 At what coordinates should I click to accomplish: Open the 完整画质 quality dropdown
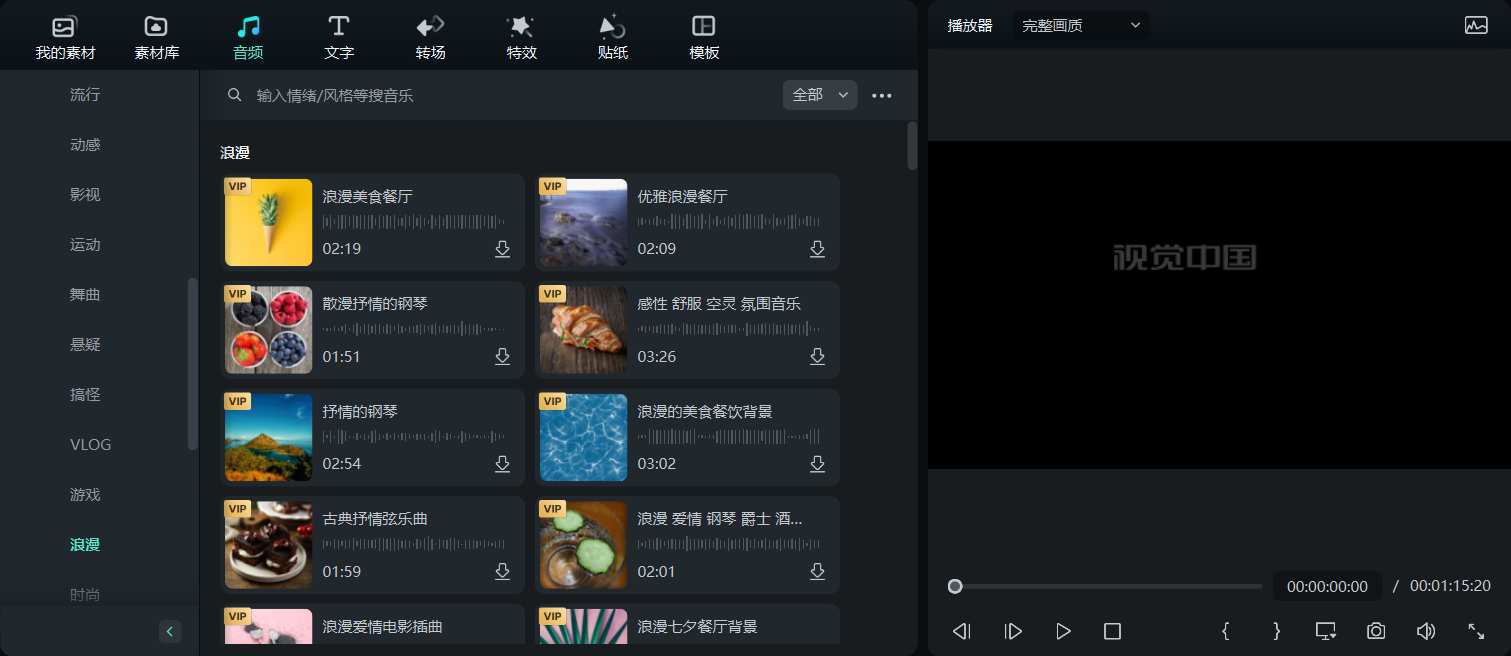click(x=1080, y=24)
